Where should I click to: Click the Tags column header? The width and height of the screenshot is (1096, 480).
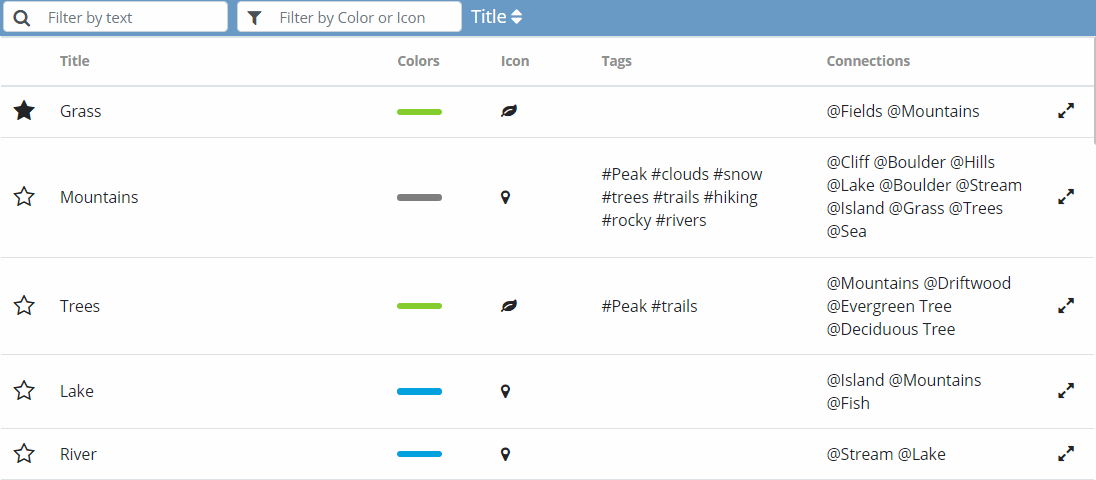click(616, 61)
